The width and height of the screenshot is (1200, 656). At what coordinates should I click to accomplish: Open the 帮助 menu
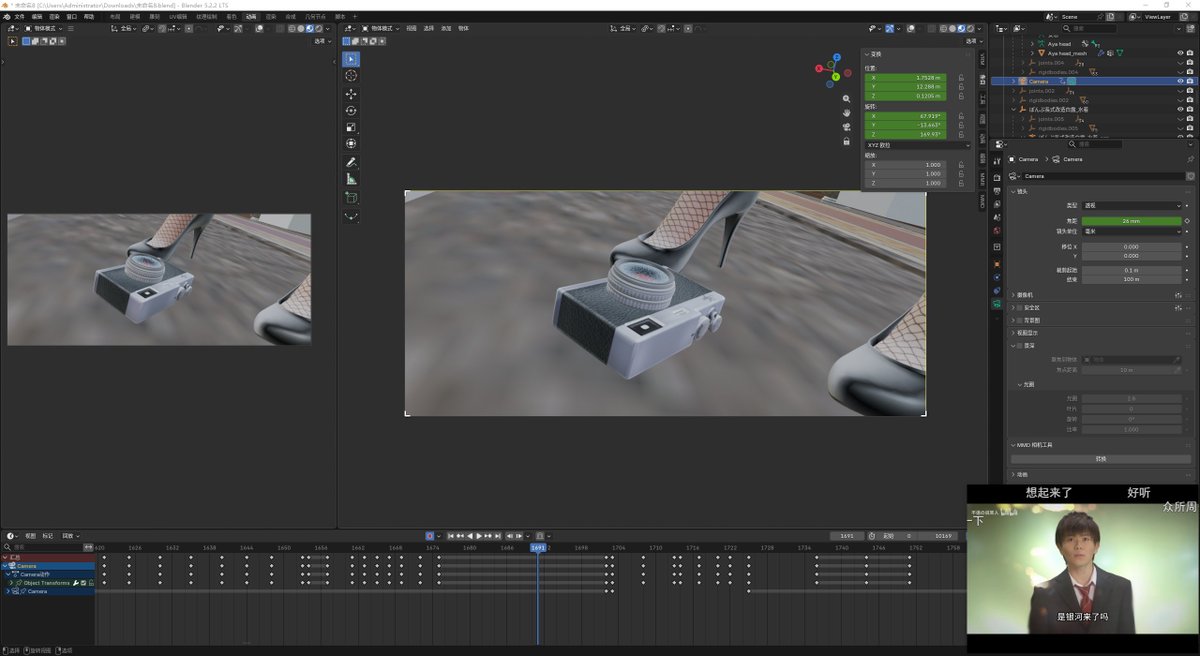89,17
